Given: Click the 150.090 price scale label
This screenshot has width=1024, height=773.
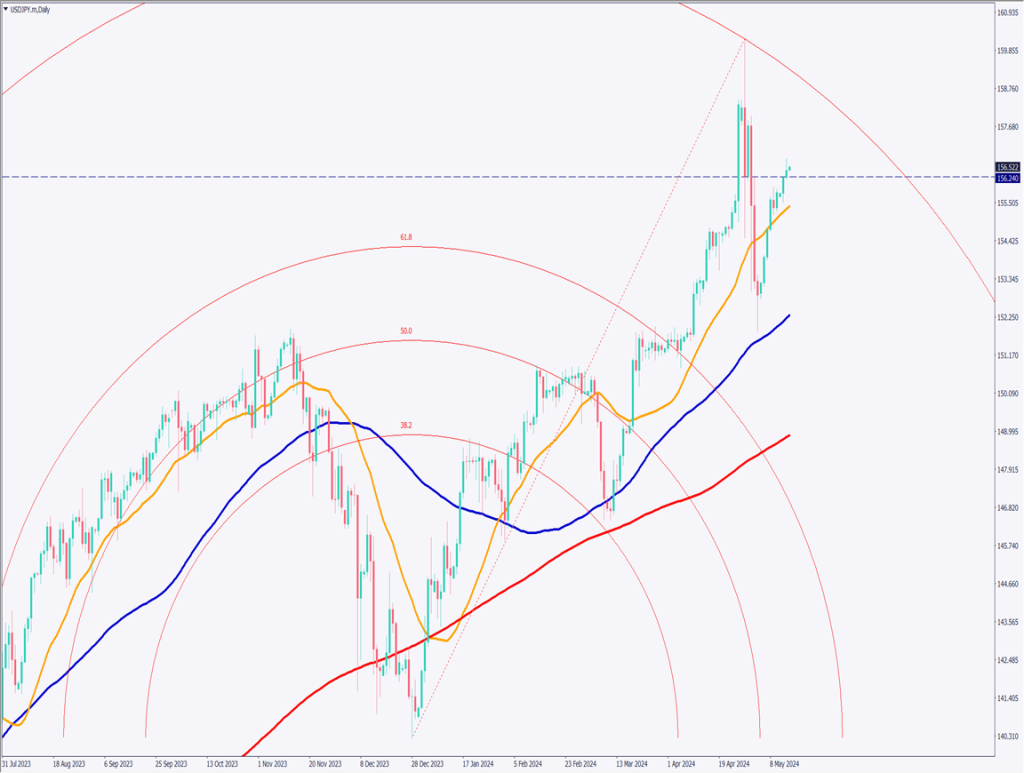Looking at the screenshot, I should (x=1007, y=393).
